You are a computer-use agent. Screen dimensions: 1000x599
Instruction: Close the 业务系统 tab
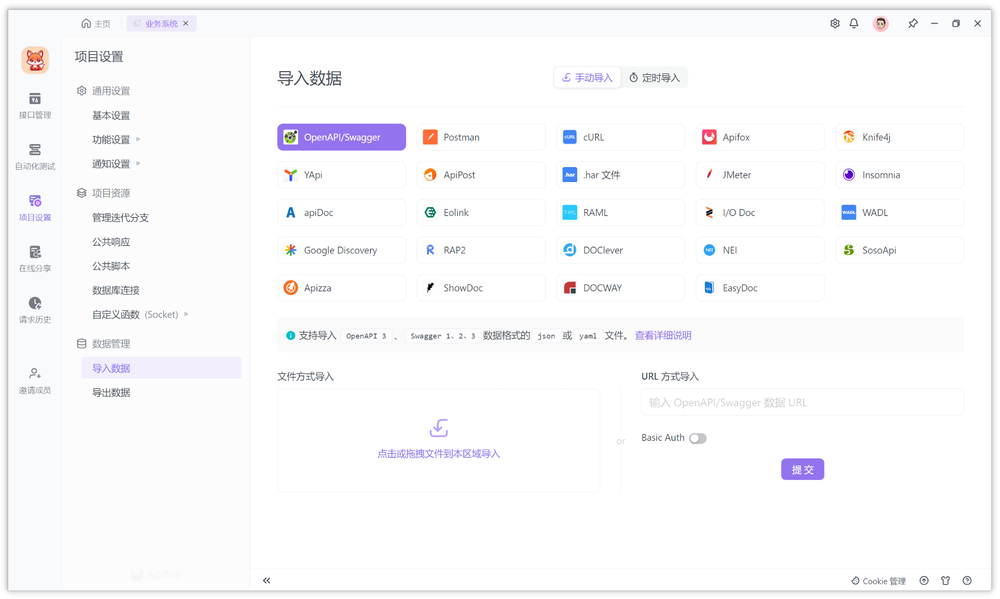coord(186,24)
